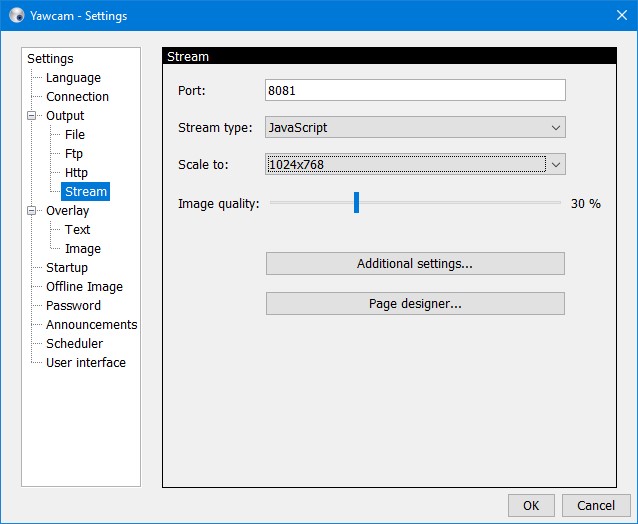Click the 30 % image quality value
The image size is (638, 524).
(x=586, y=203)
